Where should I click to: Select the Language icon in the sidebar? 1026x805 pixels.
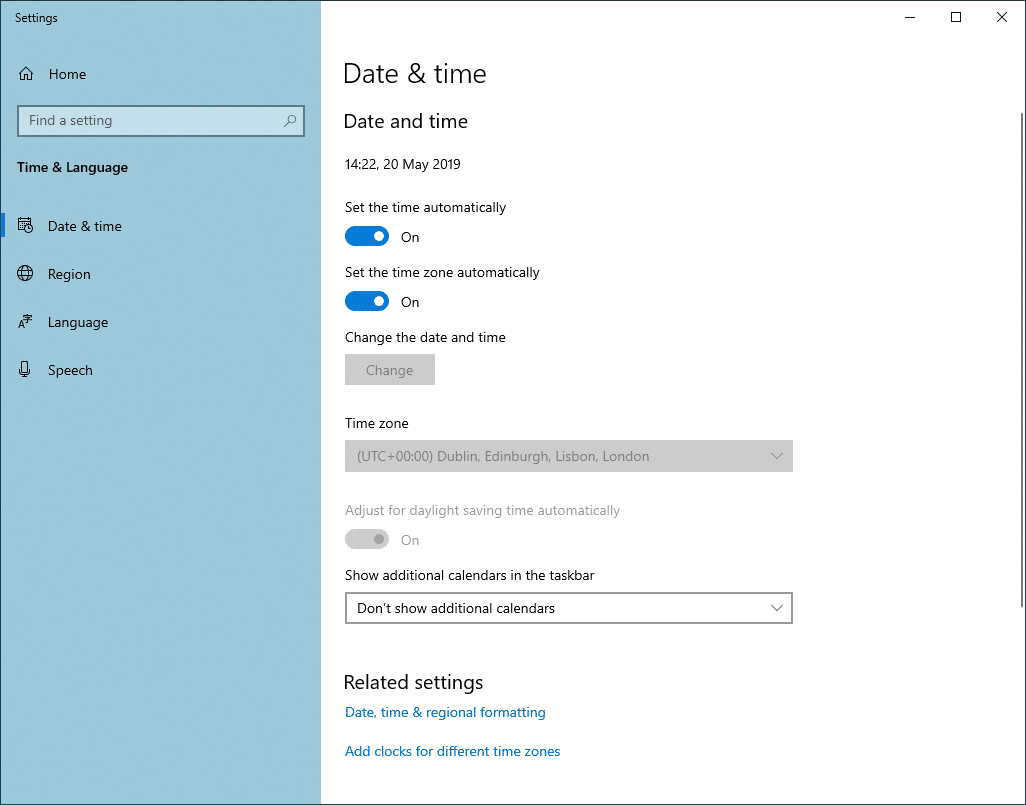(x=27, y=321)
